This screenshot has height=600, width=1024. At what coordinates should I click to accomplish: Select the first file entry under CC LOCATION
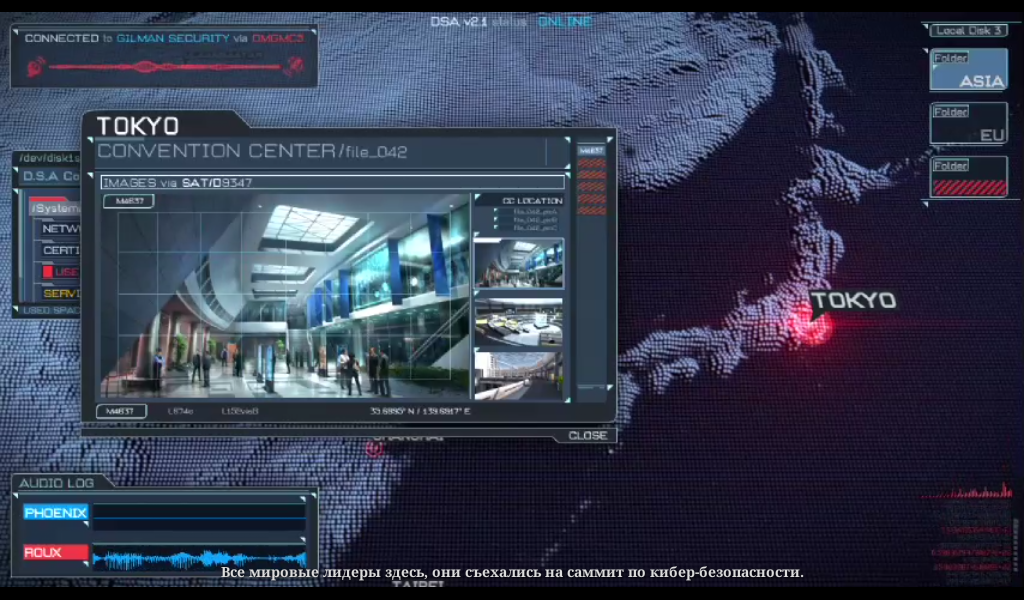(x=535, y=212)
